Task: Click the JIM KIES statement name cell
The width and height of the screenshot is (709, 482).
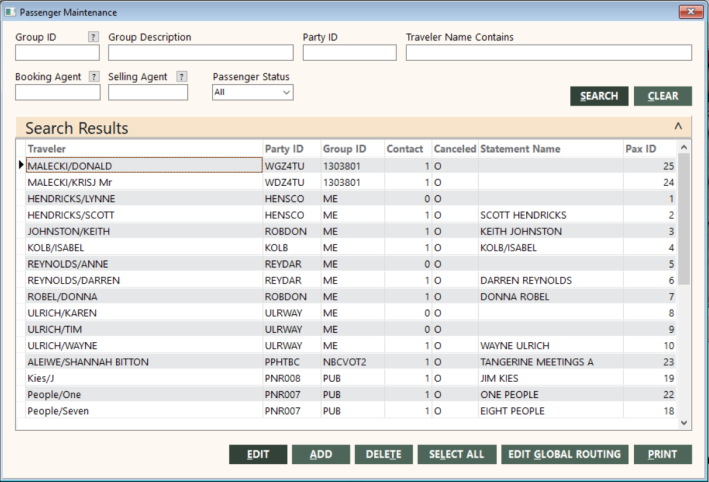Action: coord(551,378)
